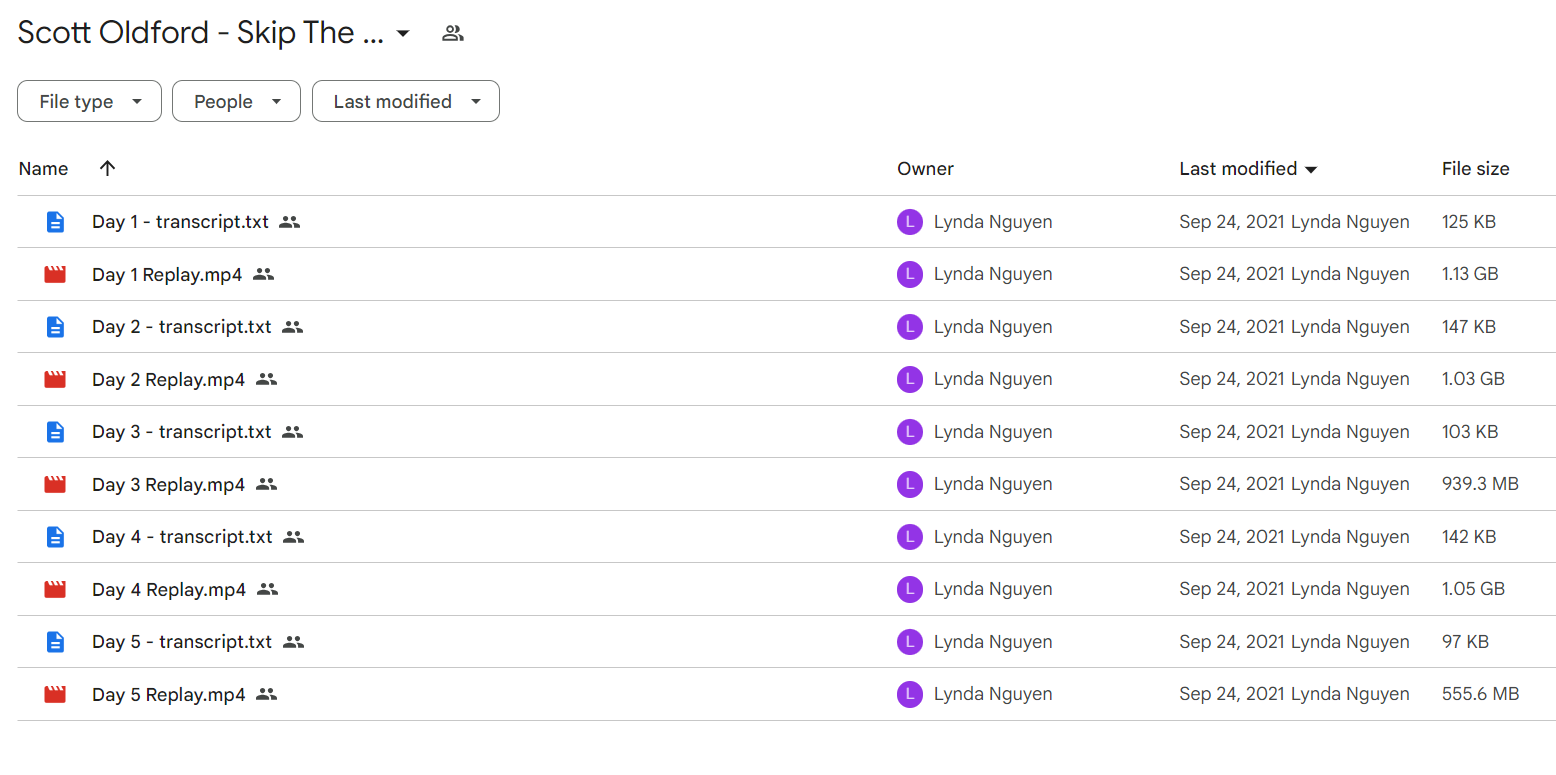Click the 939.3 MB file size value
The width and height of the screenshot is (1556, 775).
pos(1480,484)
